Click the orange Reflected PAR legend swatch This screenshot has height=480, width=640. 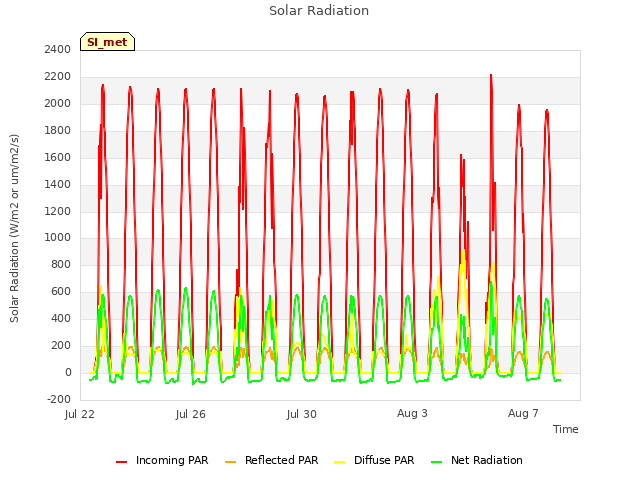(x=231, y=462)
